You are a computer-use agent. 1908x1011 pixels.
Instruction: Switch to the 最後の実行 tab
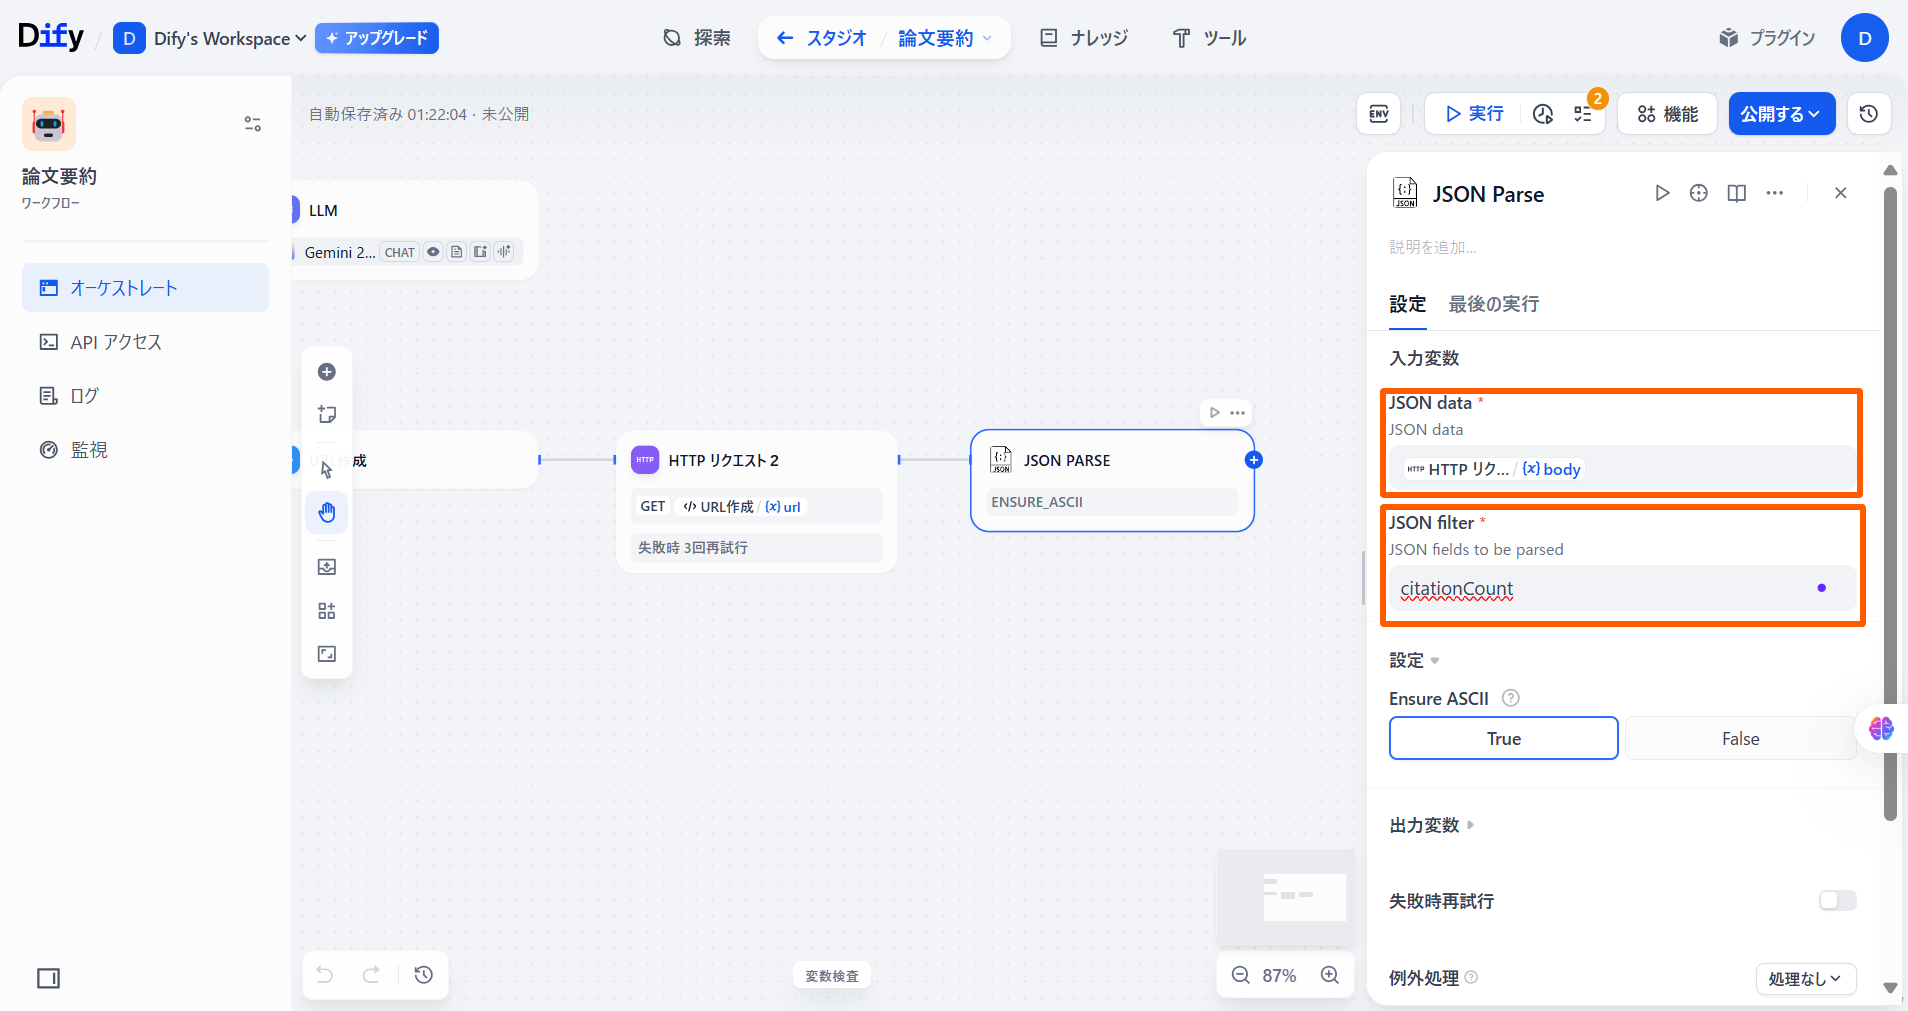[x=1493, y=304]
